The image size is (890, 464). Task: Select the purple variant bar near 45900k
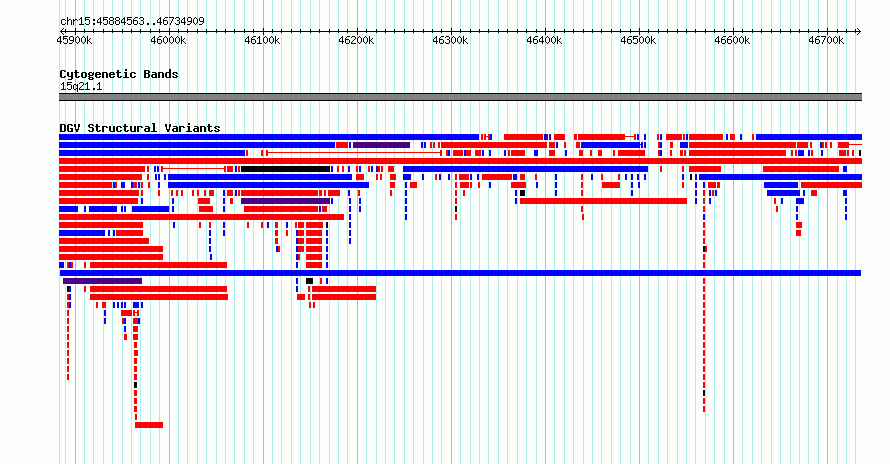coord(102,281)
